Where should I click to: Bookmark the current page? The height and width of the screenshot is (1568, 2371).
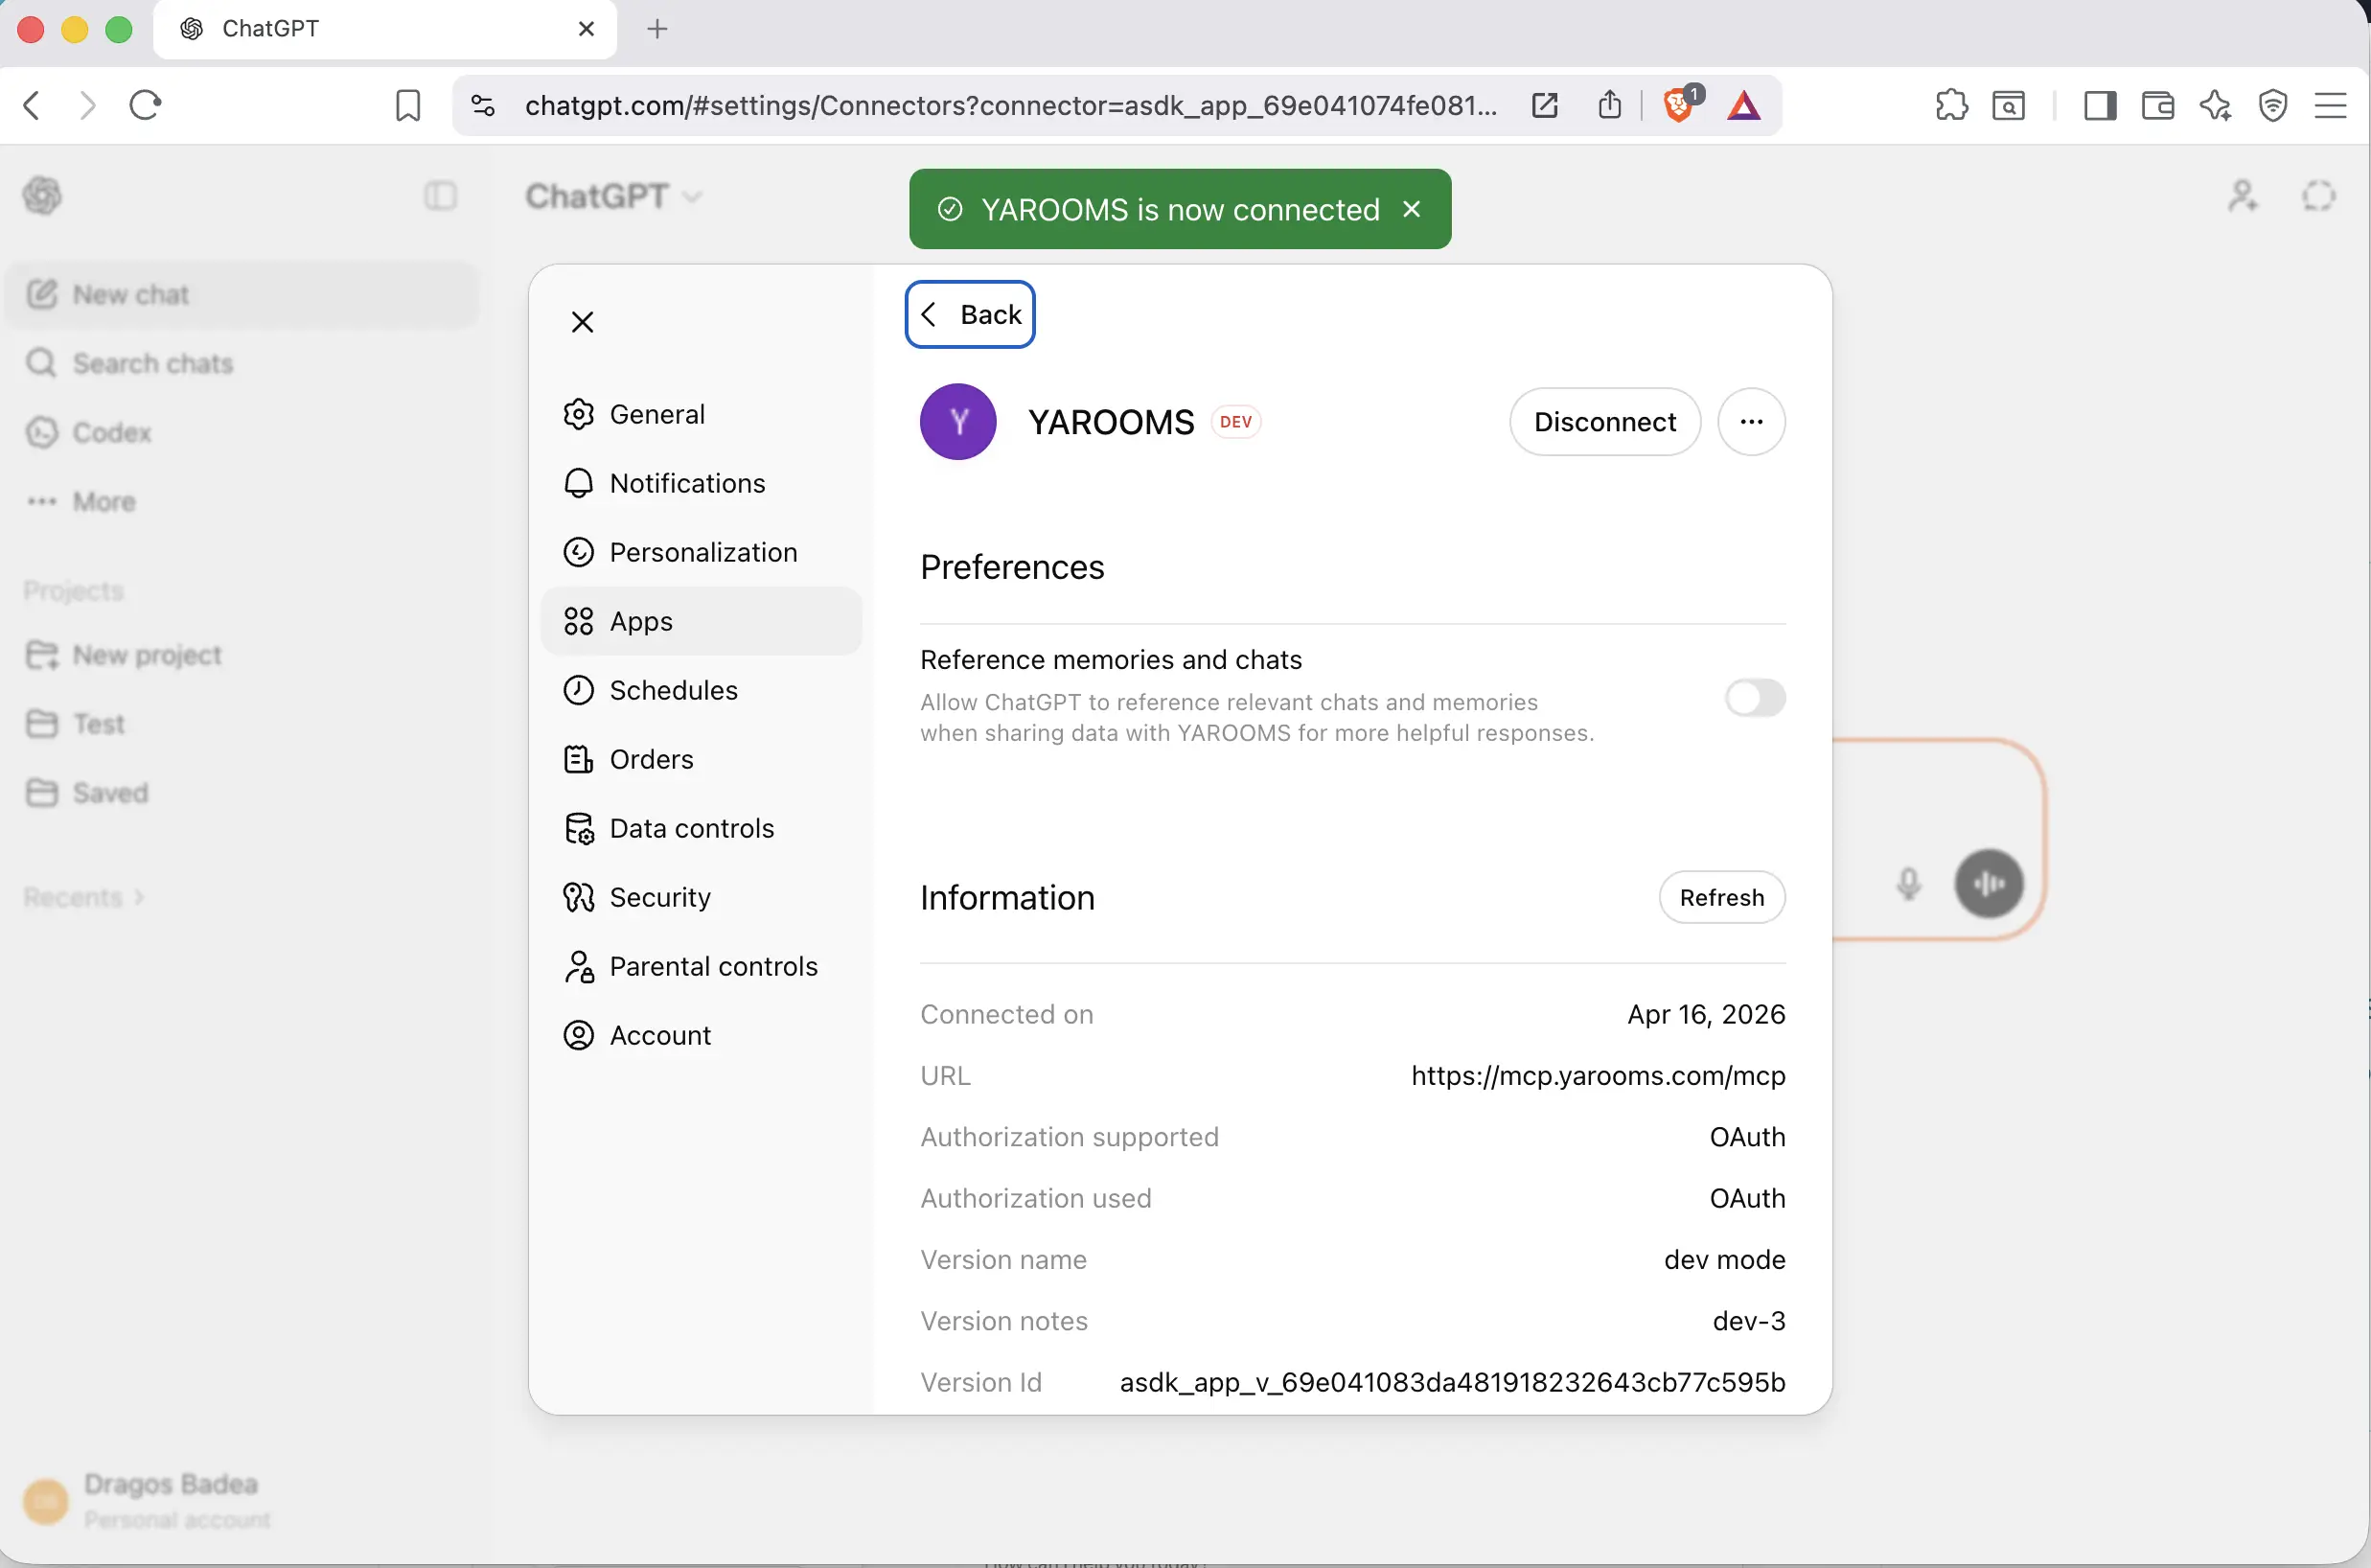pyautogui.click(x=407, y=105)
